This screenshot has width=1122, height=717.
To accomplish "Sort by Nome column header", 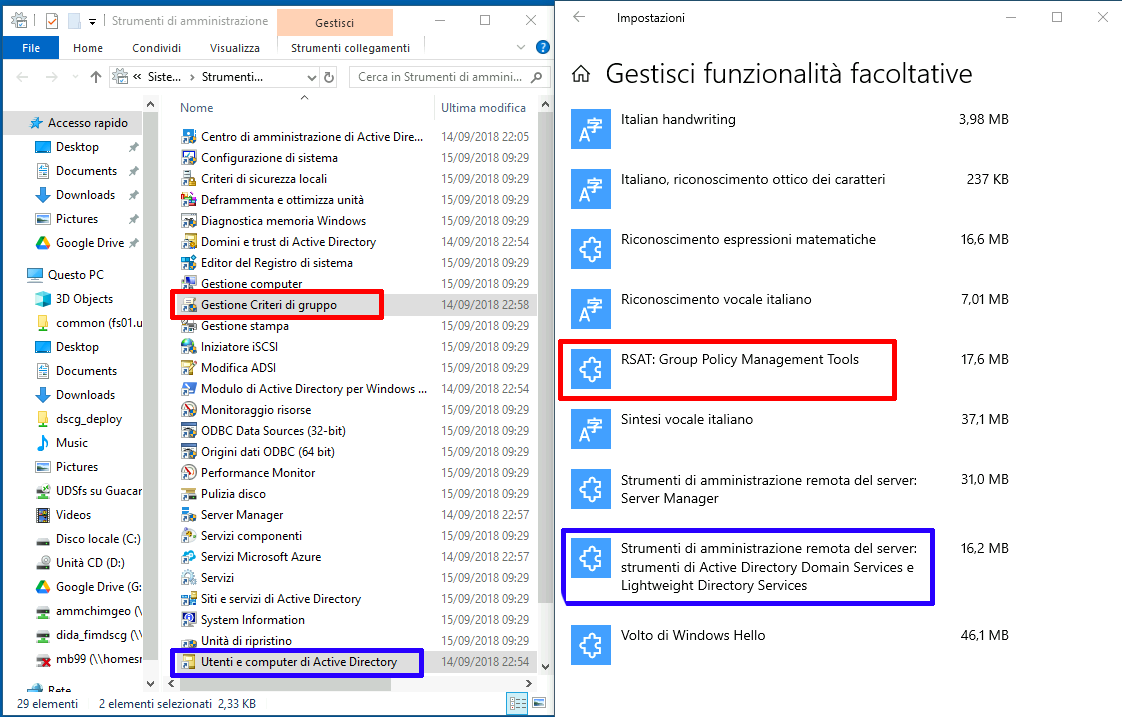I will 197,108.
